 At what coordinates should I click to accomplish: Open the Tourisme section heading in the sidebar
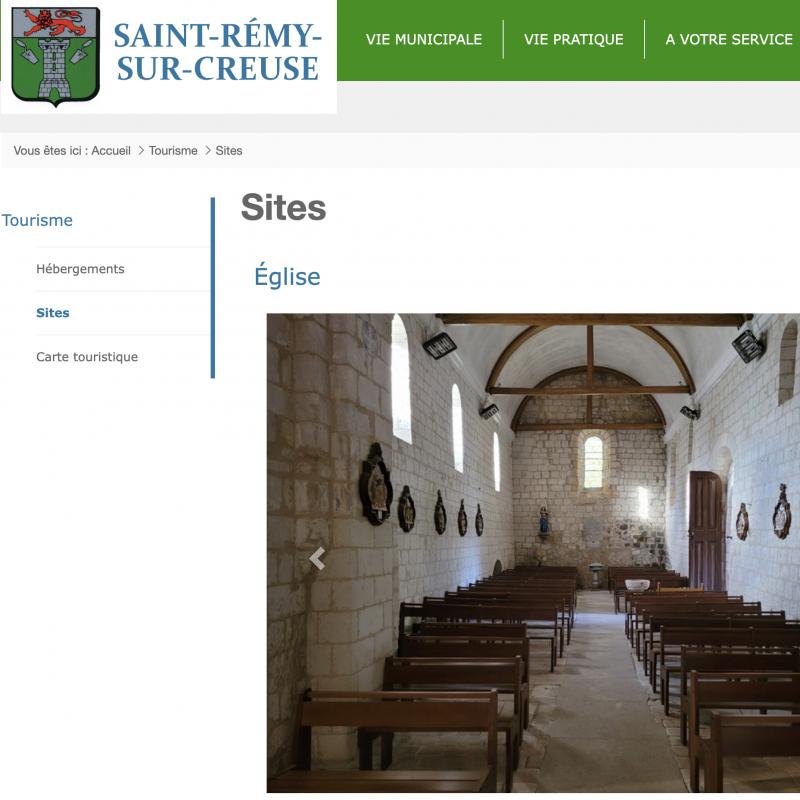click(38, 220)
